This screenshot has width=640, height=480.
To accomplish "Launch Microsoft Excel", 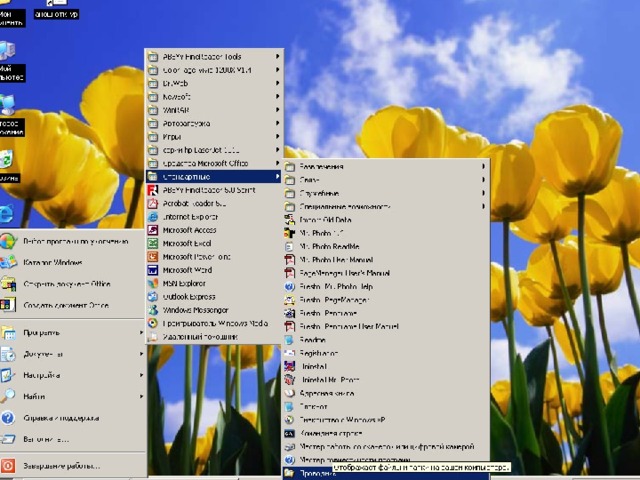I will click(213, 243).
